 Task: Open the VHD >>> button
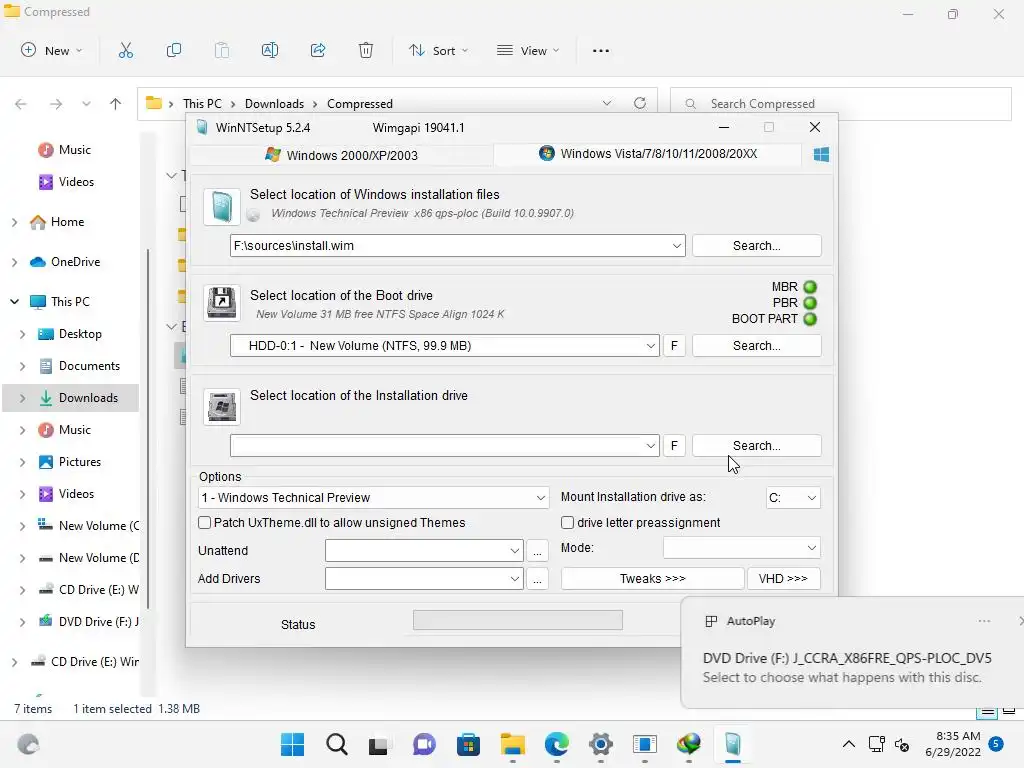783,579
